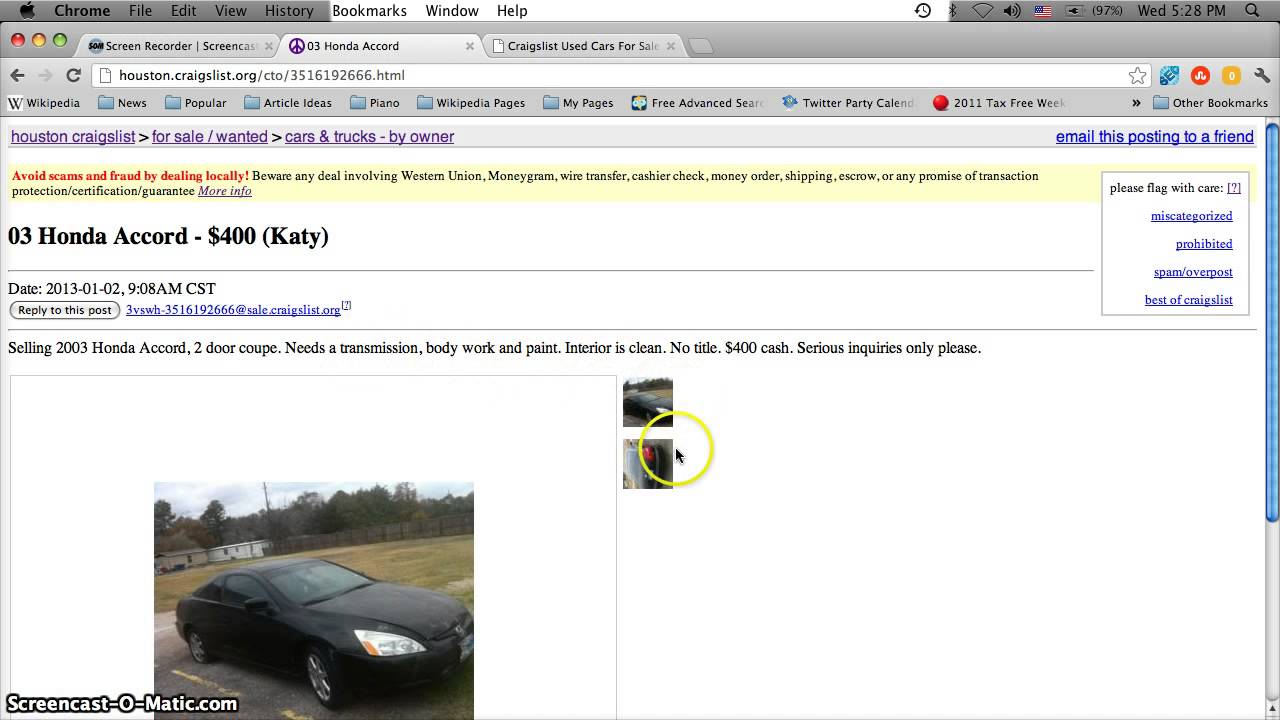Flag the post as spam/overpost

coord(1193,272)
